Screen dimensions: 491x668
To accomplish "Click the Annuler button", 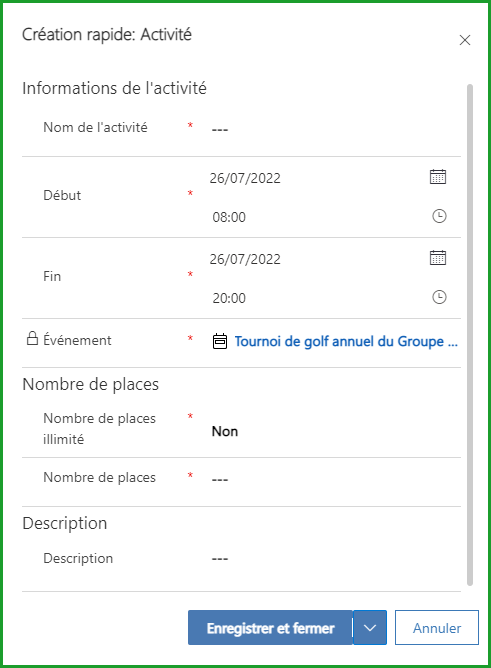I will click(437, 628).
